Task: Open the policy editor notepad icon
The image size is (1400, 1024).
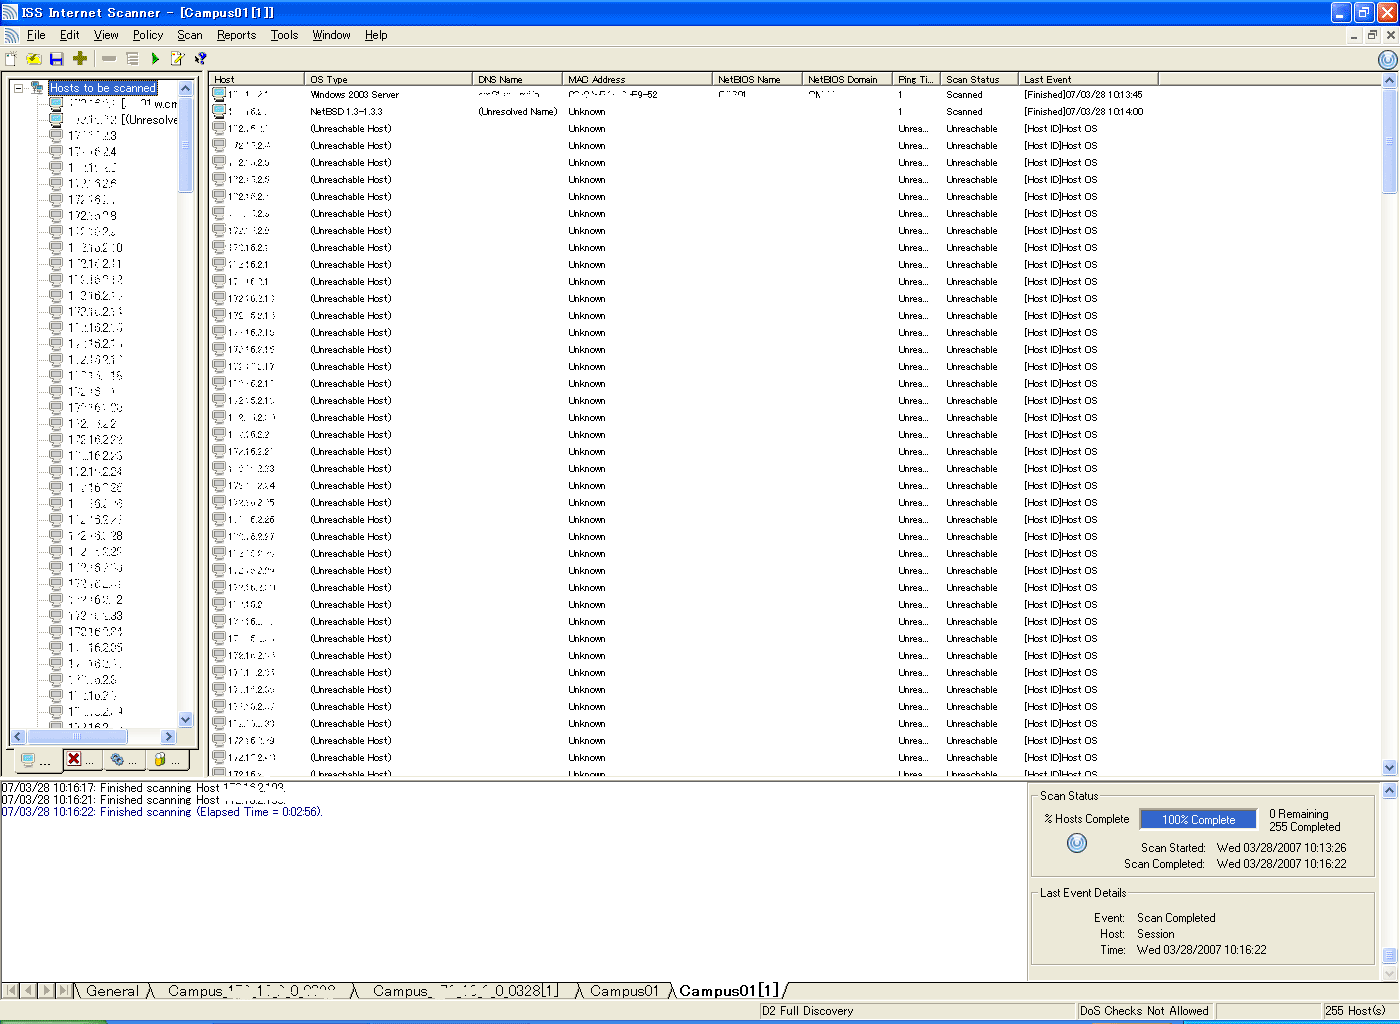Action: click(178, 59)
